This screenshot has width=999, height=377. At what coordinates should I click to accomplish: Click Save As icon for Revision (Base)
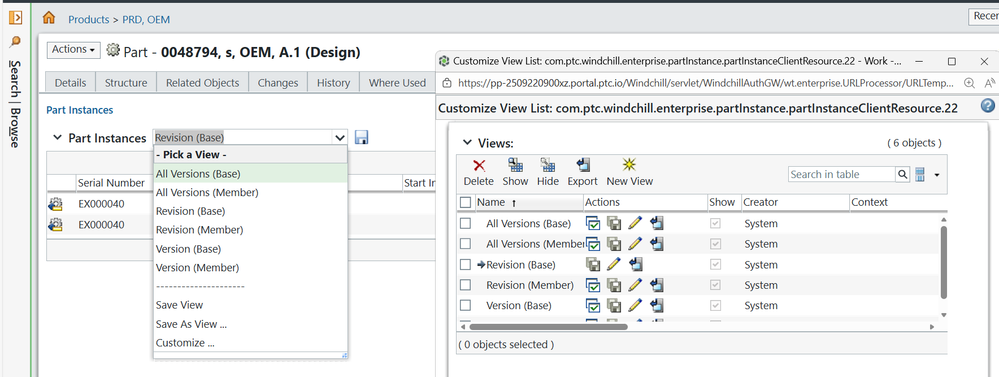593,264
